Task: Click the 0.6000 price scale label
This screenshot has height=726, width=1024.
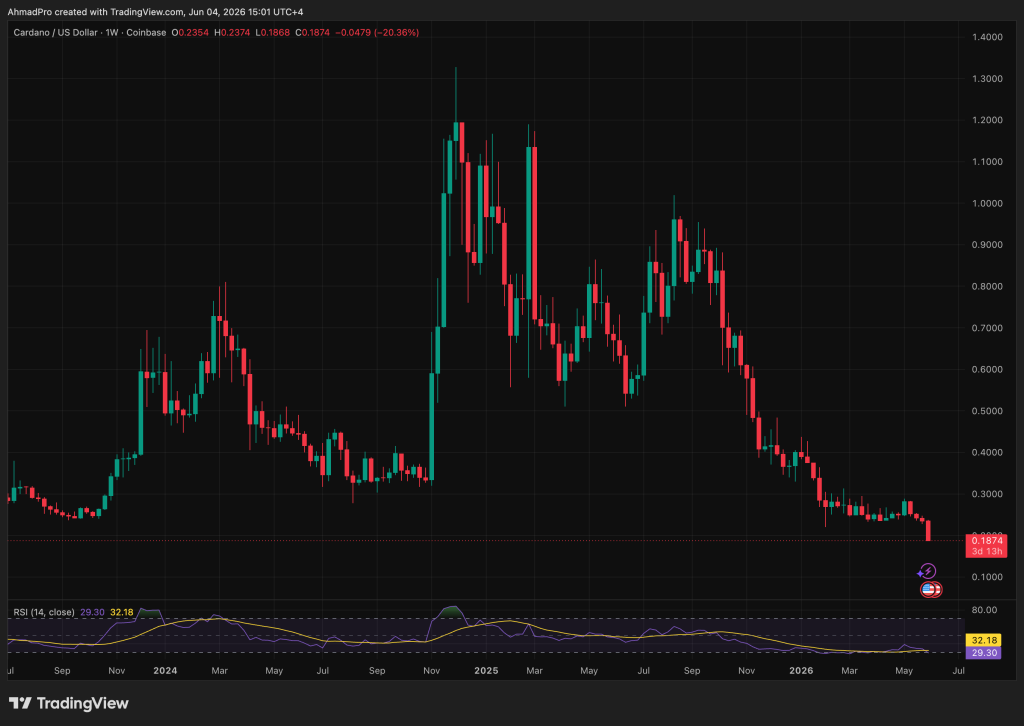Action: point(987,370)
